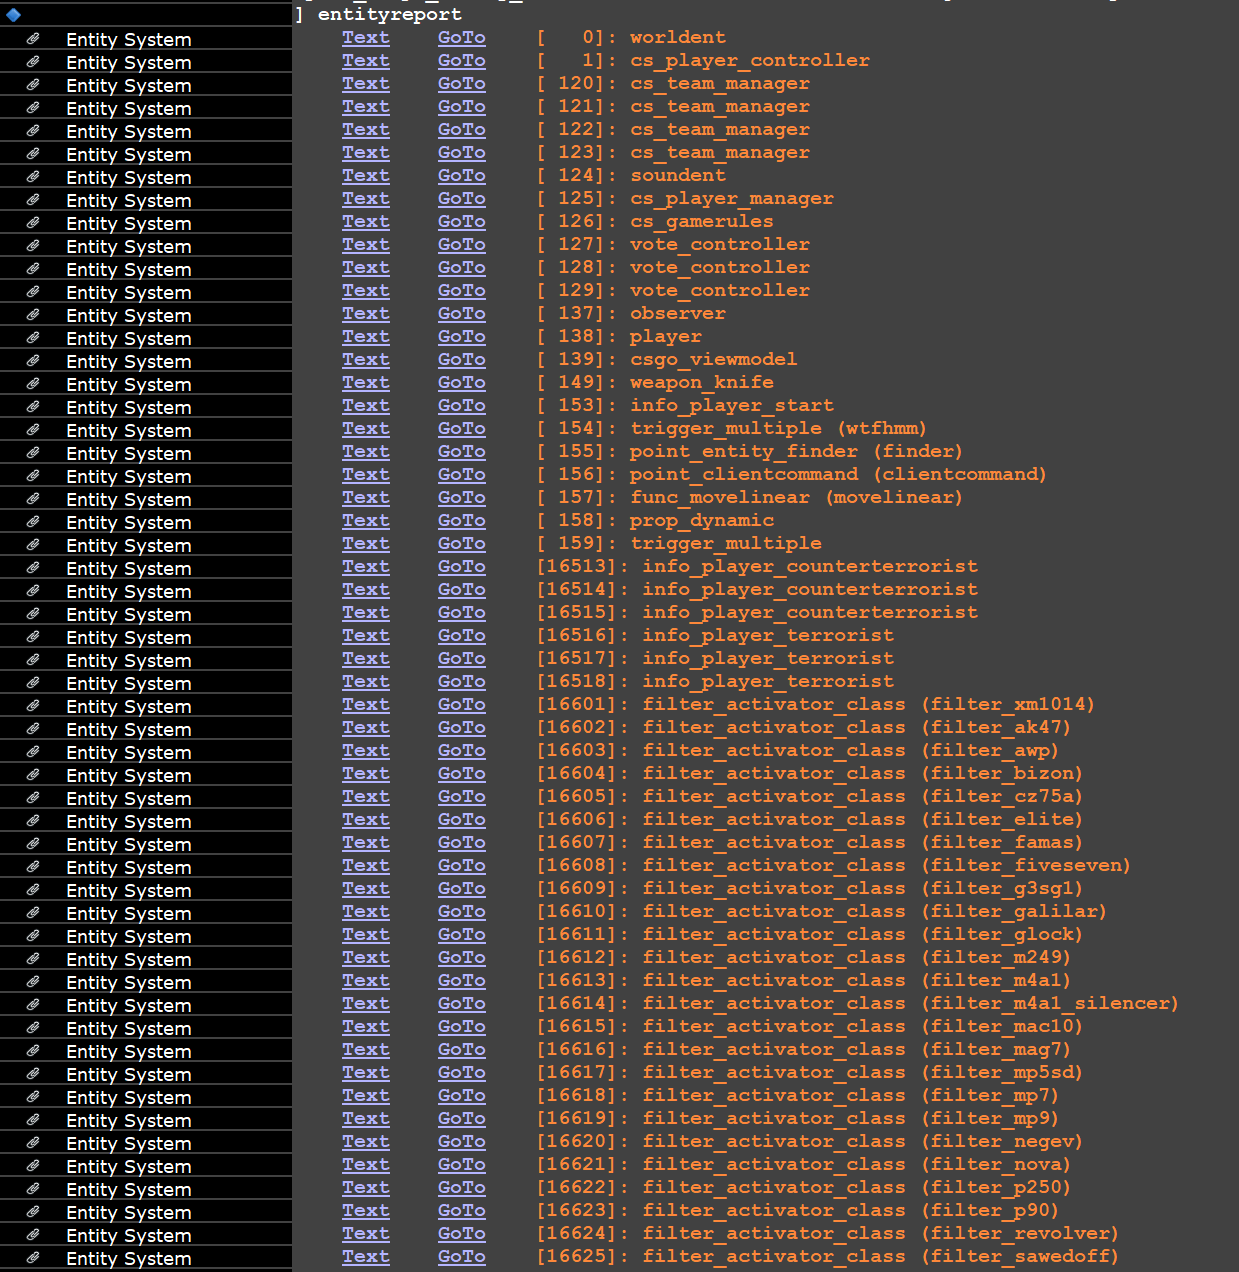Open Text link for soundent

click(365, 176)
